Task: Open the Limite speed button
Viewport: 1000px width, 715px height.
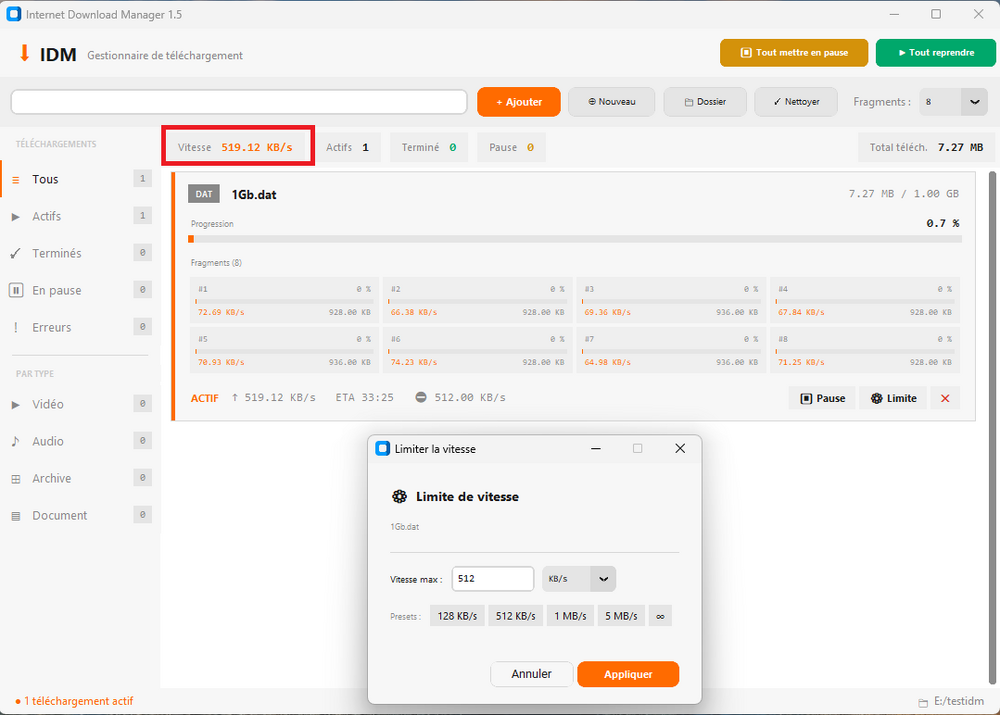Action: (893, 398)
